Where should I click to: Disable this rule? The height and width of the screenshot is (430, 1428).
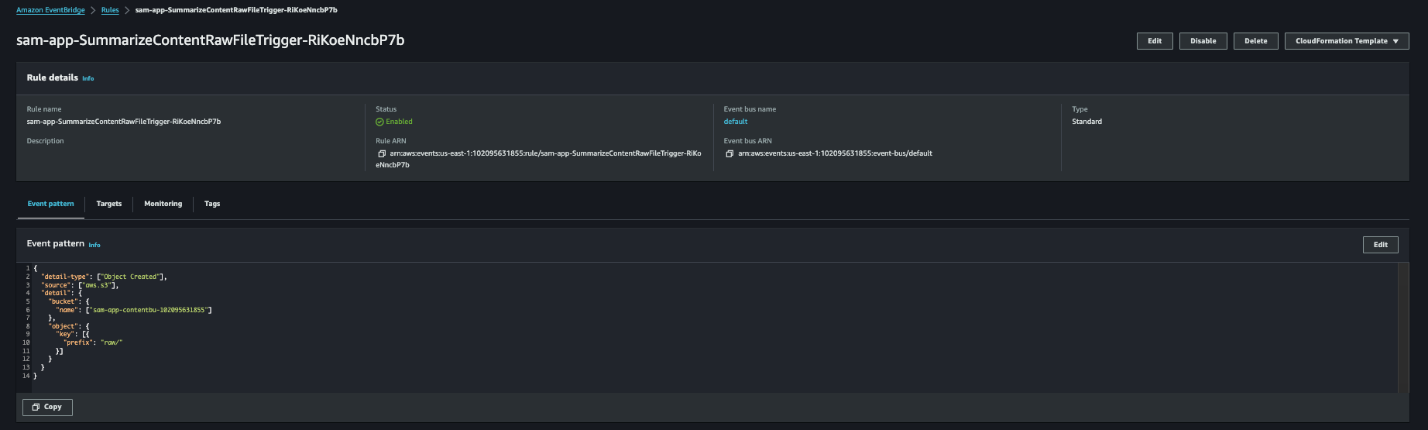point(1203,41)
